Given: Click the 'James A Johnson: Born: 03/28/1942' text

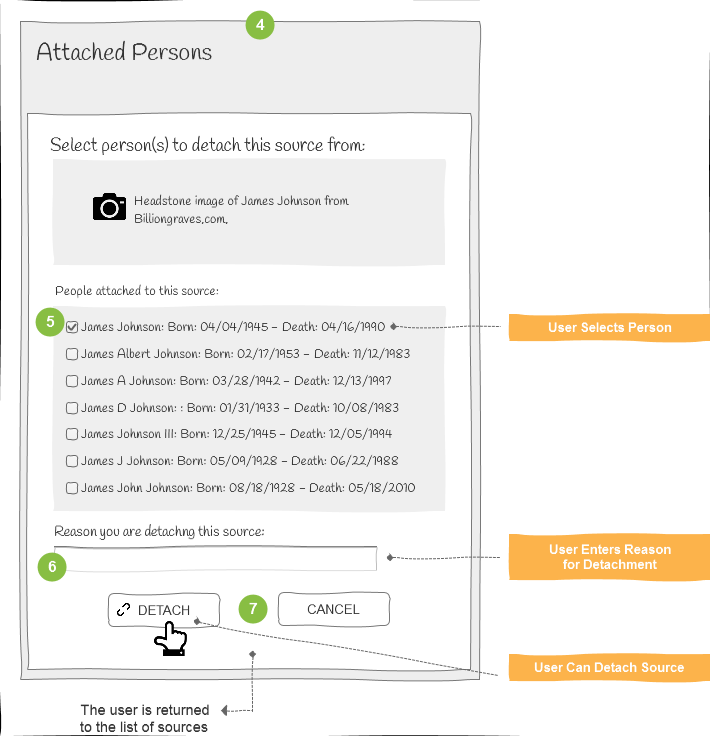Looking at the screenshot, I should 180,380.
